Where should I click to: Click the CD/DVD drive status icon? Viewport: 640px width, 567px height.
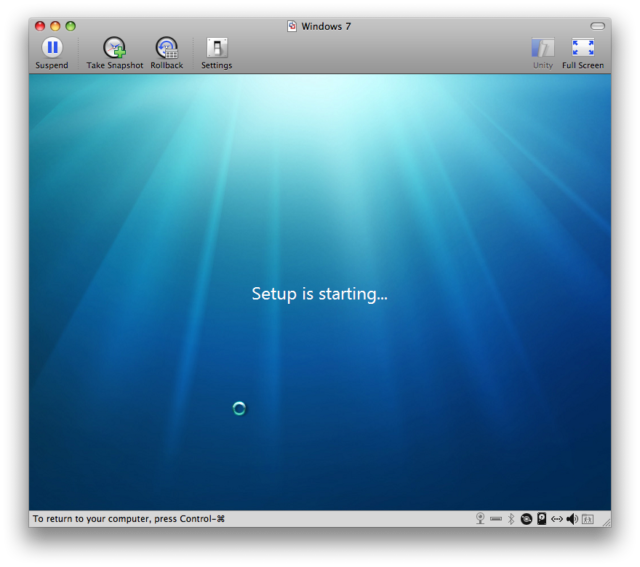(x=526, y=519)
